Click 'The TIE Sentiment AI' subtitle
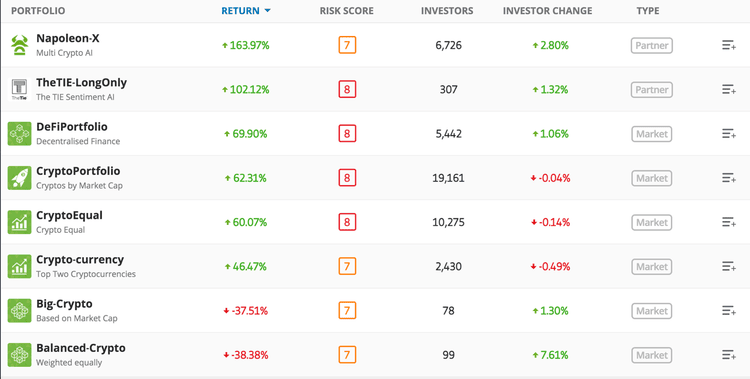The width and height of the screenshot is (750, 379). pyautogui.click(x=76, y=97)
